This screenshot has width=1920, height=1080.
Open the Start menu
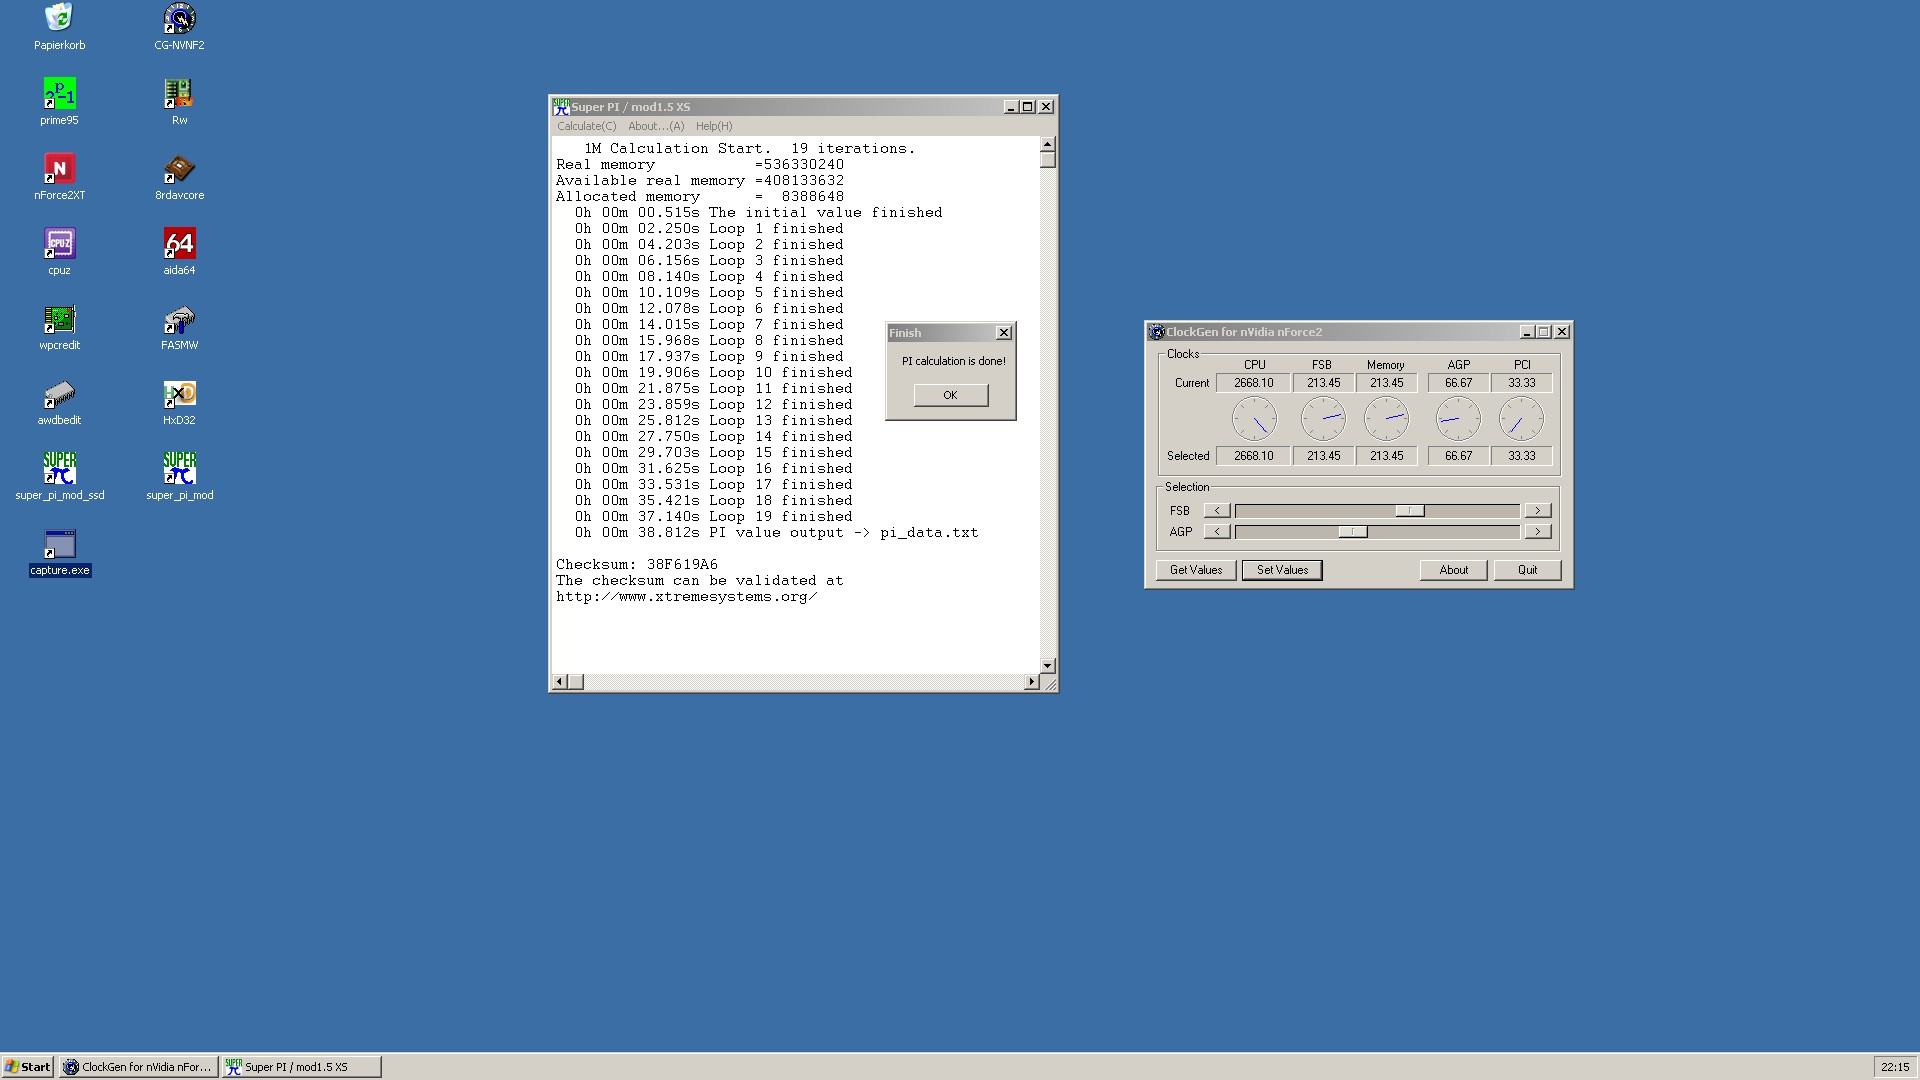point(28,1067)
